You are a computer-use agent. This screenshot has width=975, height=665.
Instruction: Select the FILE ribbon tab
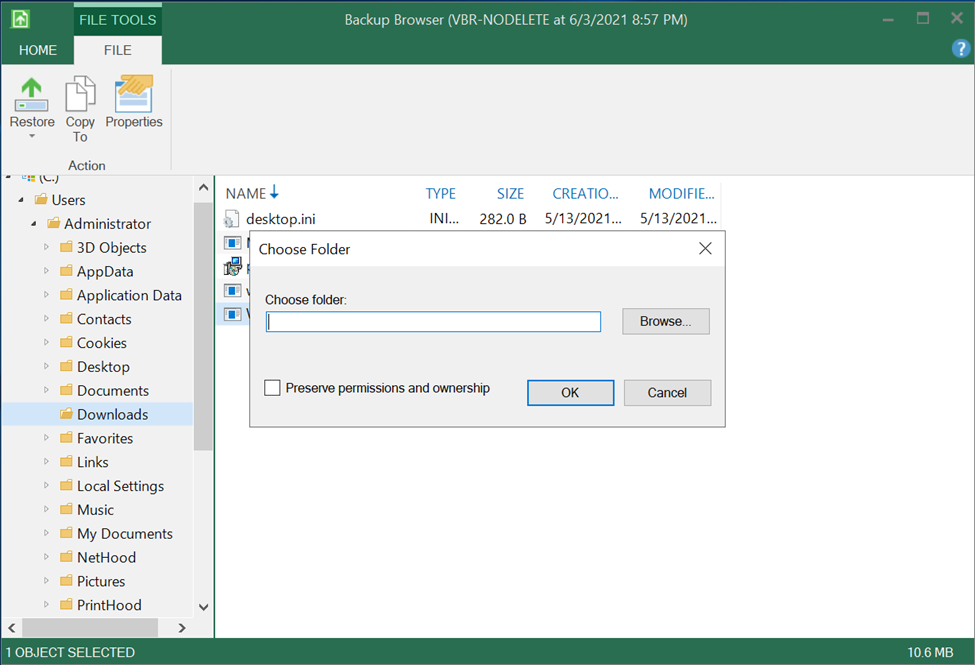(x=118, y=50)
